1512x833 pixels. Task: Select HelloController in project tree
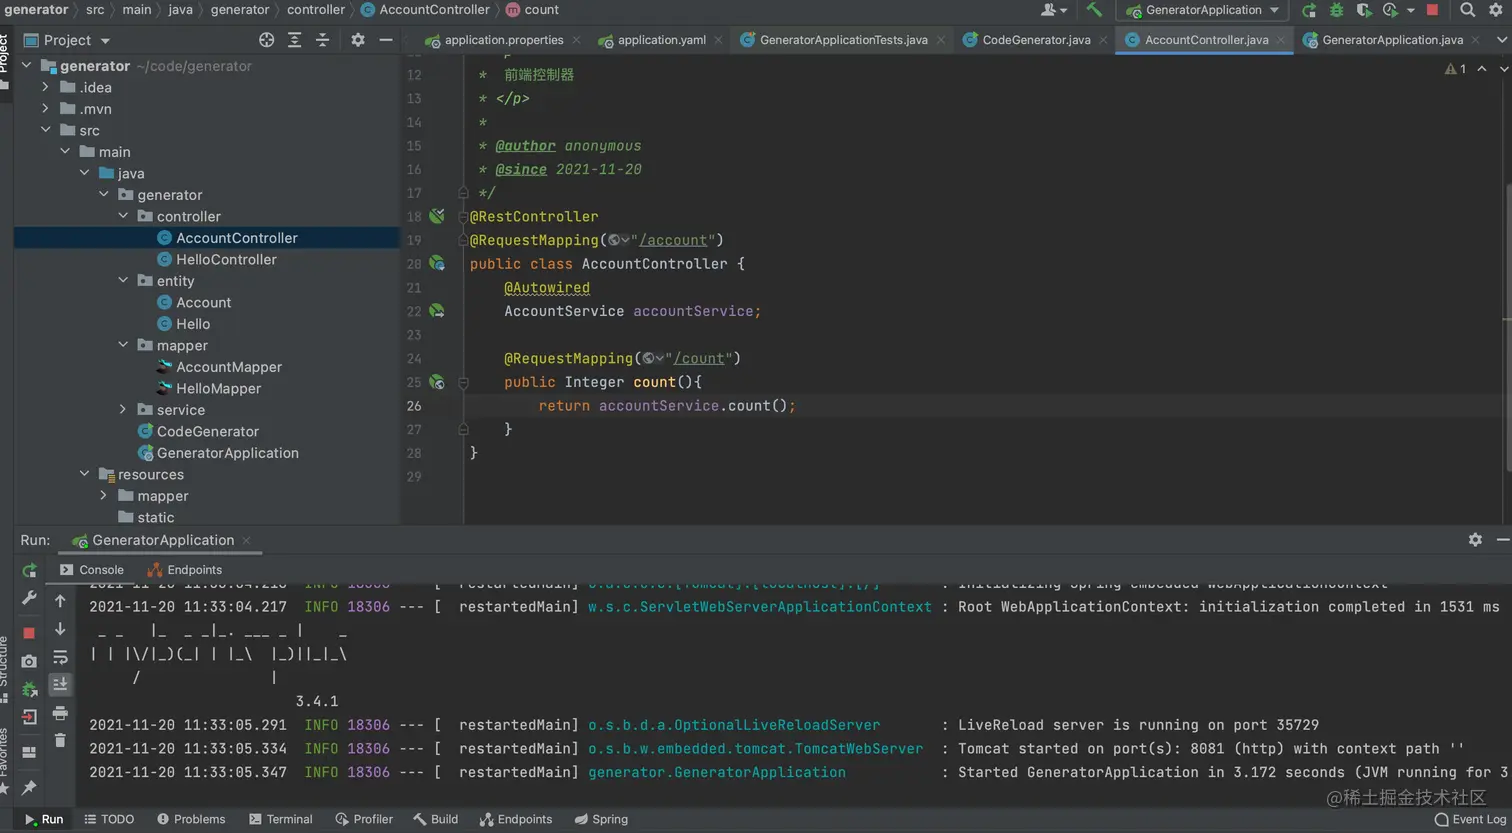226,259
